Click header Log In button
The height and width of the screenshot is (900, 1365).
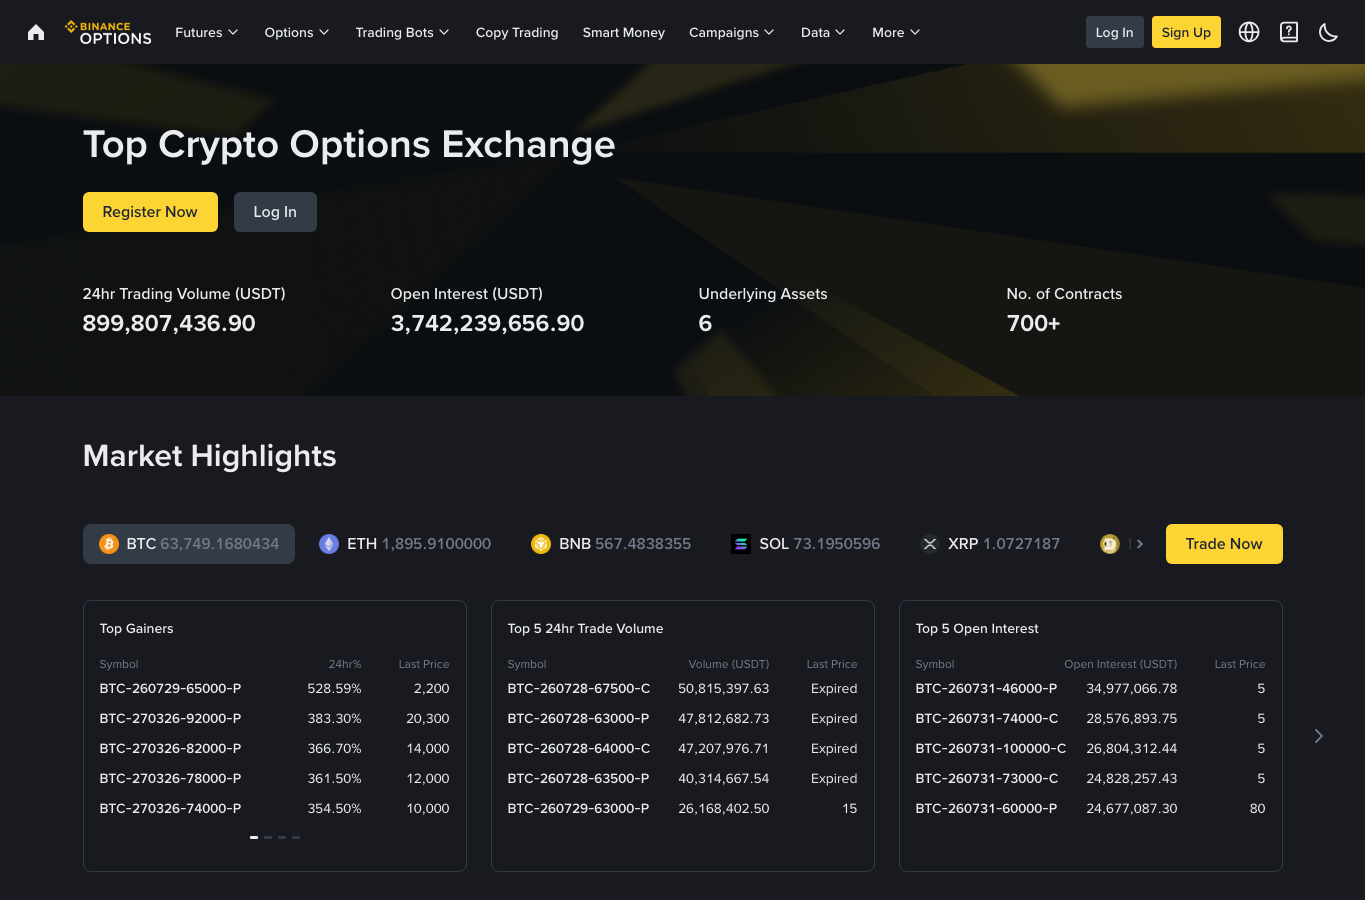(1115, 32)
